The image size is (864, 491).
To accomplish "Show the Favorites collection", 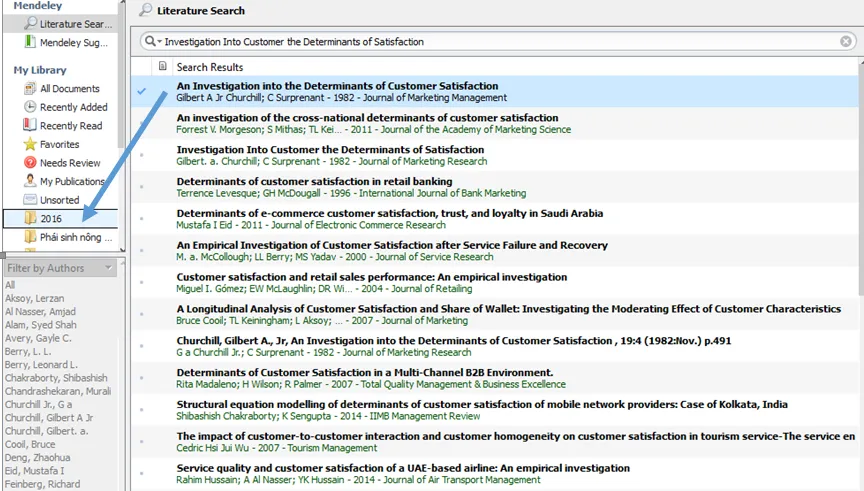I will pyautogui.click(x=61, y=144).
